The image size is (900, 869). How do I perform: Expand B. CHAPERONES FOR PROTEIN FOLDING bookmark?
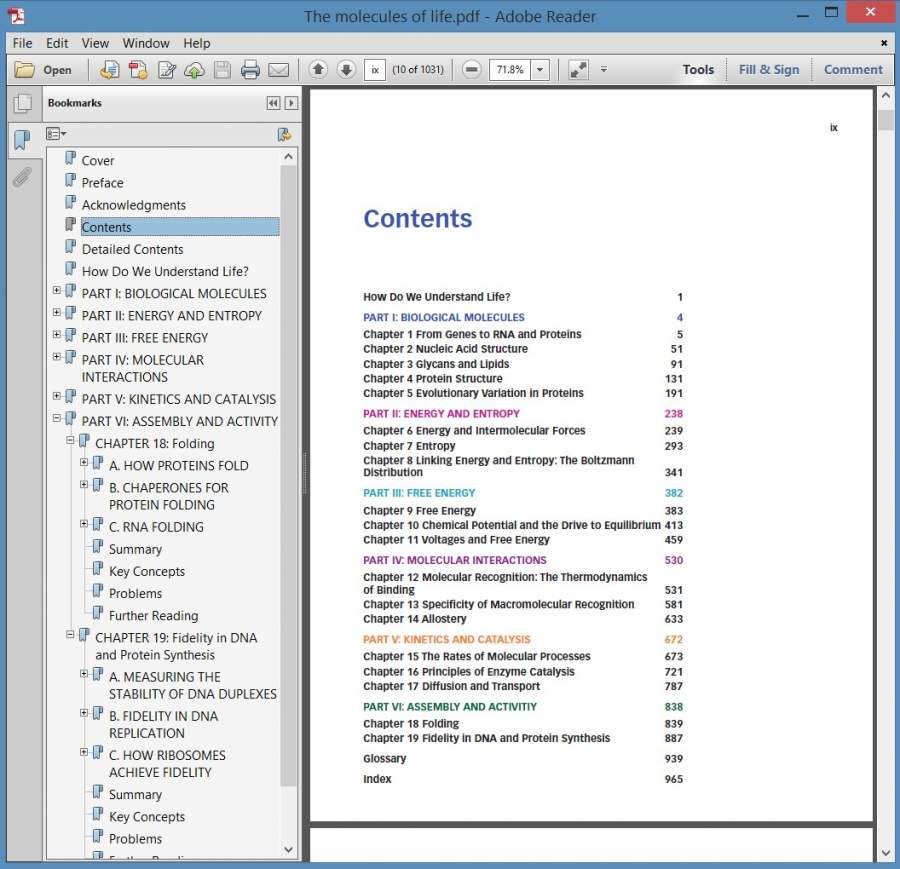coord(84,485)
